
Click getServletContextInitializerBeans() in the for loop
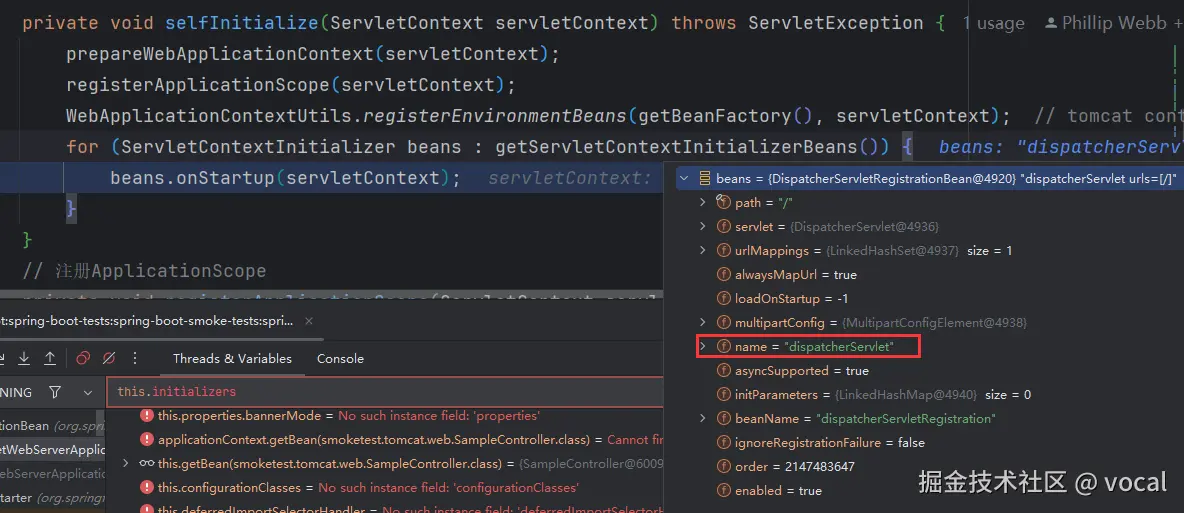[692, 147]
